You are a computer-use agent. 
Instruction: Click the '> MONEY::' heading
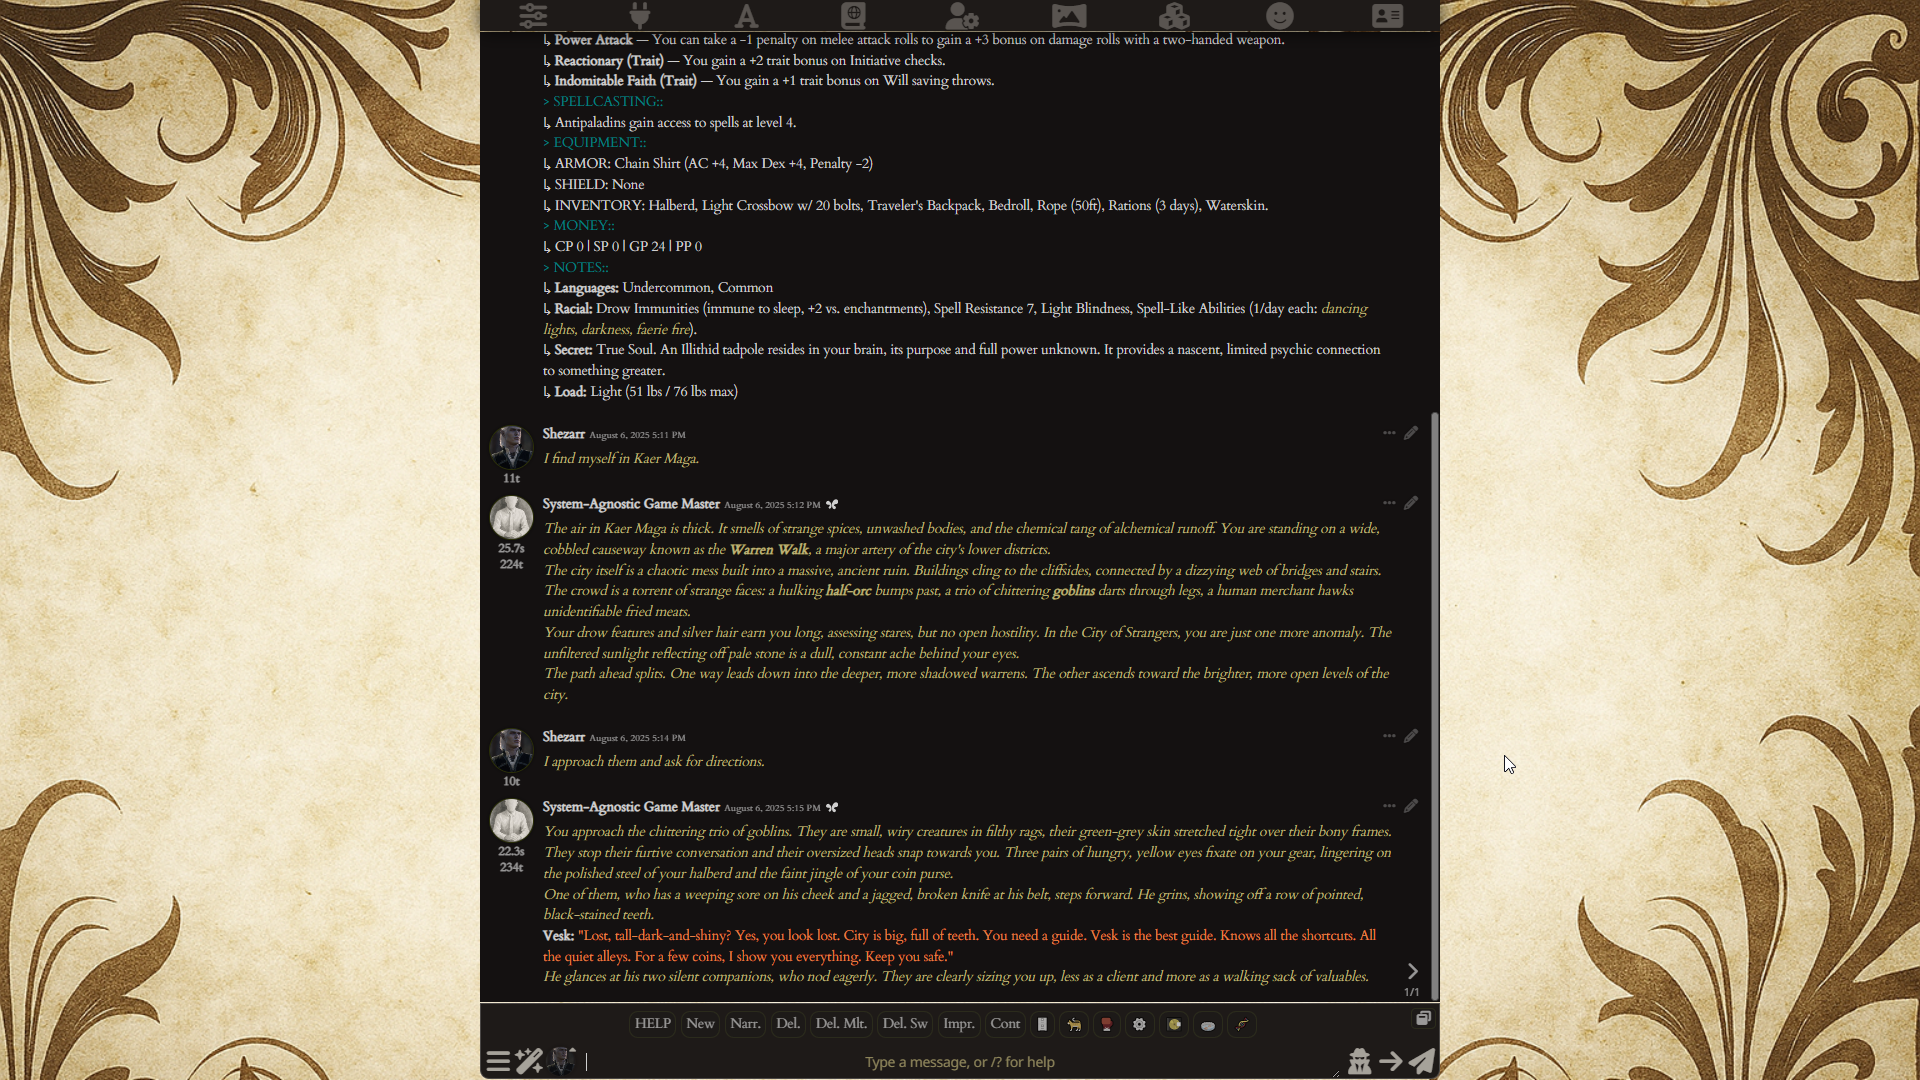(579, 226)
